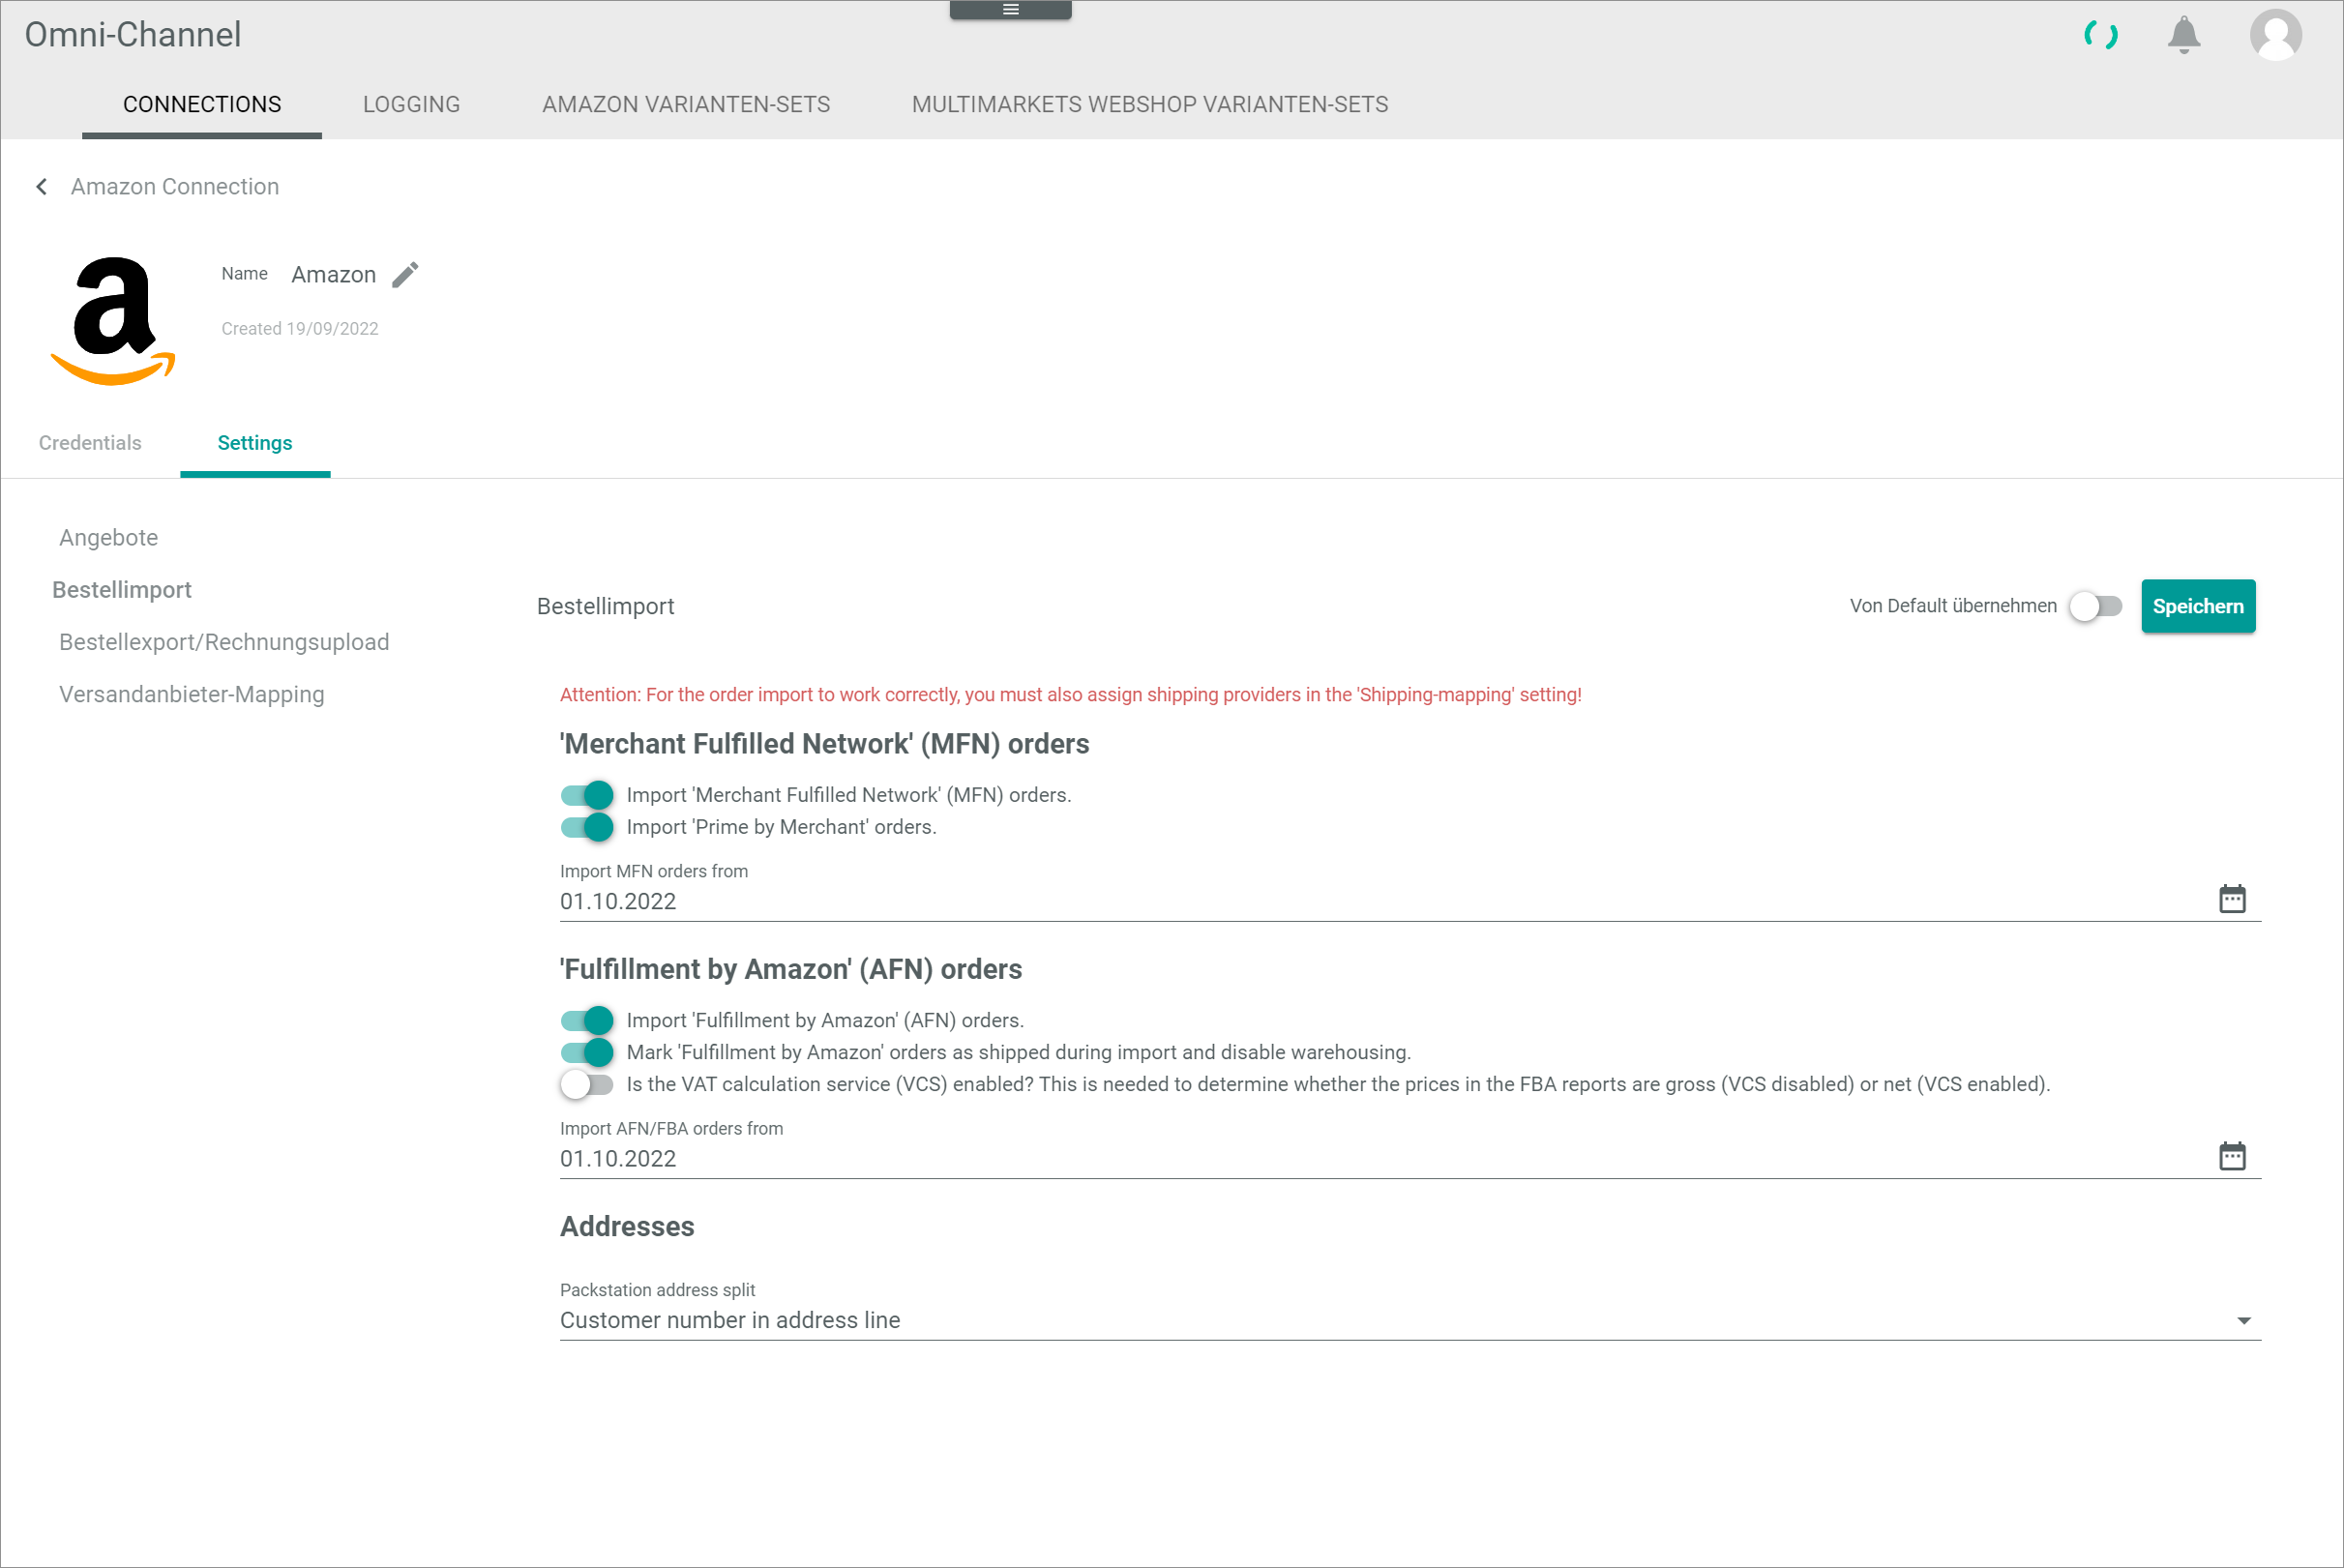Viewport: 2344px width, 1568px height.
Task: Click the name value 'Amazon'
Action: pos(334,275)
